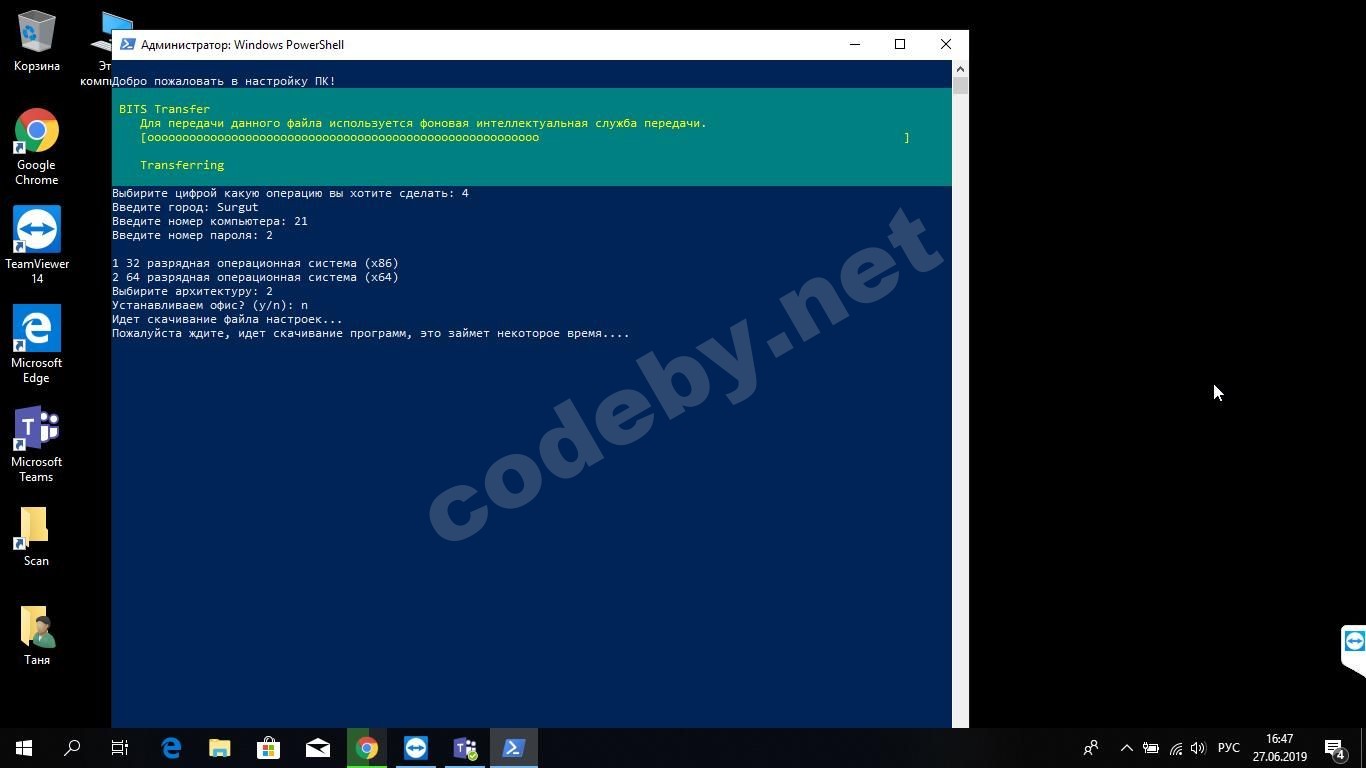The height and width of the screenshot is (768, 1366).
Task: Open the Mail app from the taskbar
Action: [x=318, y=748]
